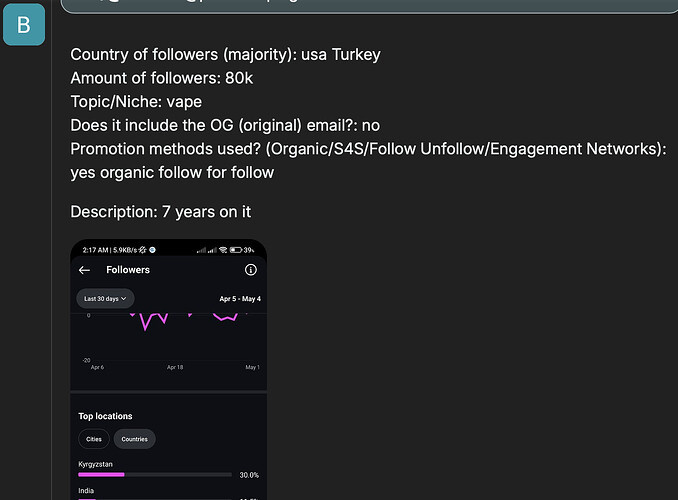The width and height of the screenshot is (678, 500).
Task: Open the embedded followers insights screenshot
Action: tap(168, 369)
